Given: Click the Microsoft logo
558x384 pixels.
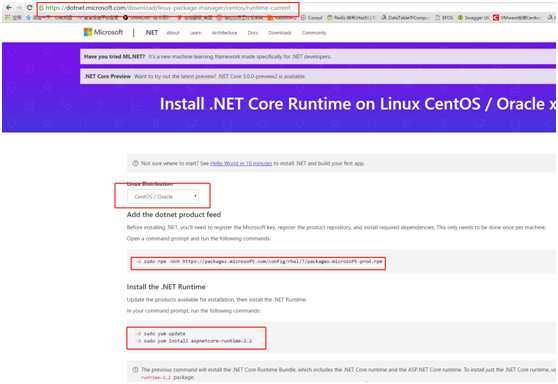Looking at the screenshot, I should pyautogui.click(x=103, y=32).
